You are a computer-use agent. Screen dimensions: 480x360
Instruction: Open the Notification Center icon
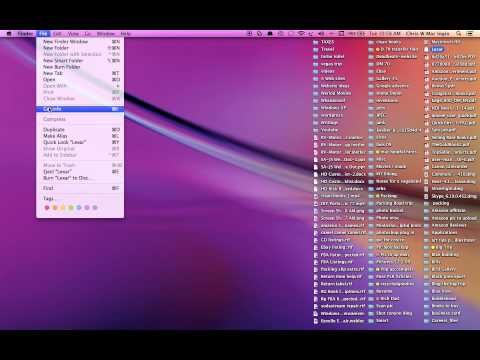(470, 34)
